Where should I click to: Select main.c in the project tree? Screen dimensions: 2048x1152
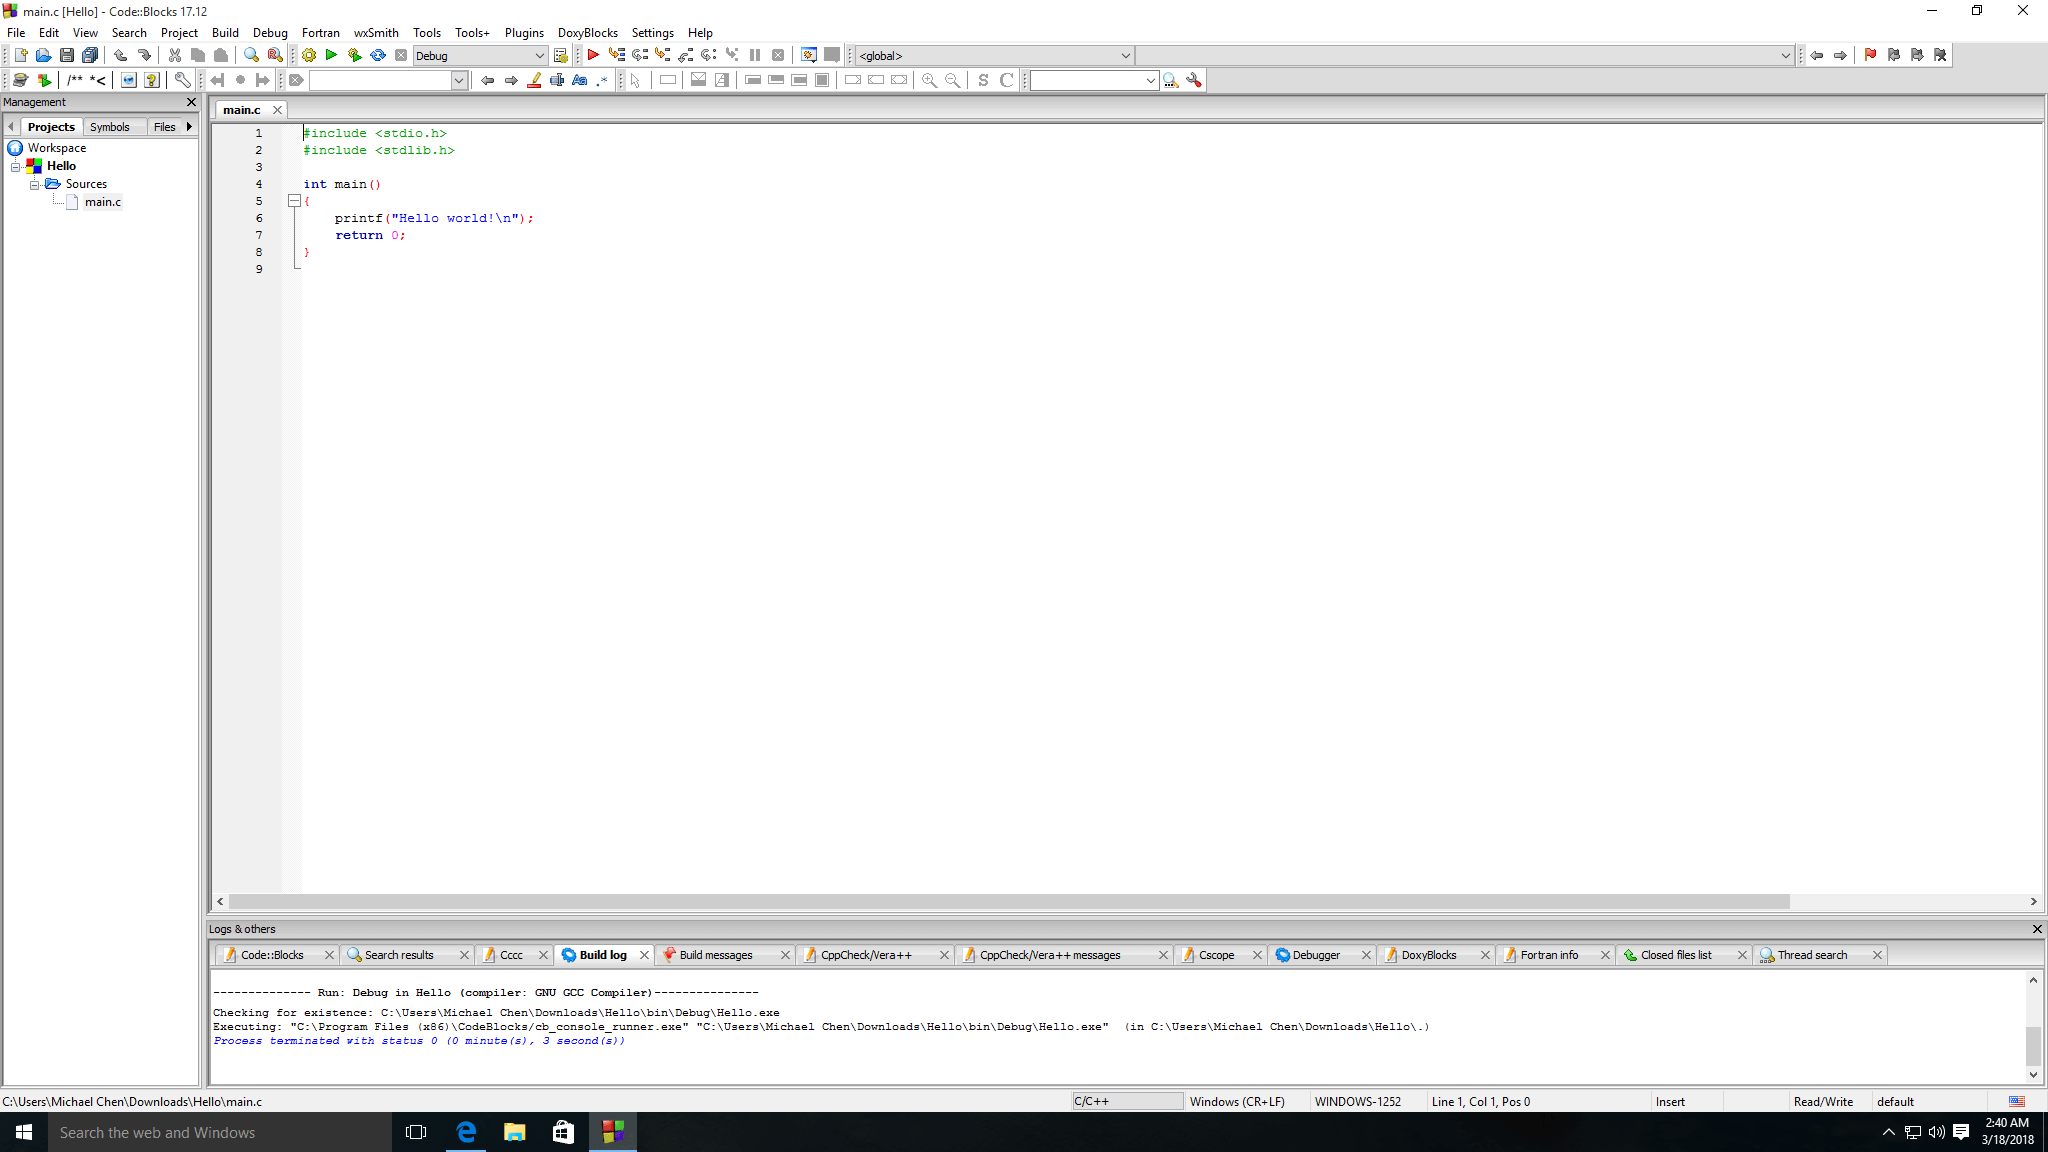point(102,202)
